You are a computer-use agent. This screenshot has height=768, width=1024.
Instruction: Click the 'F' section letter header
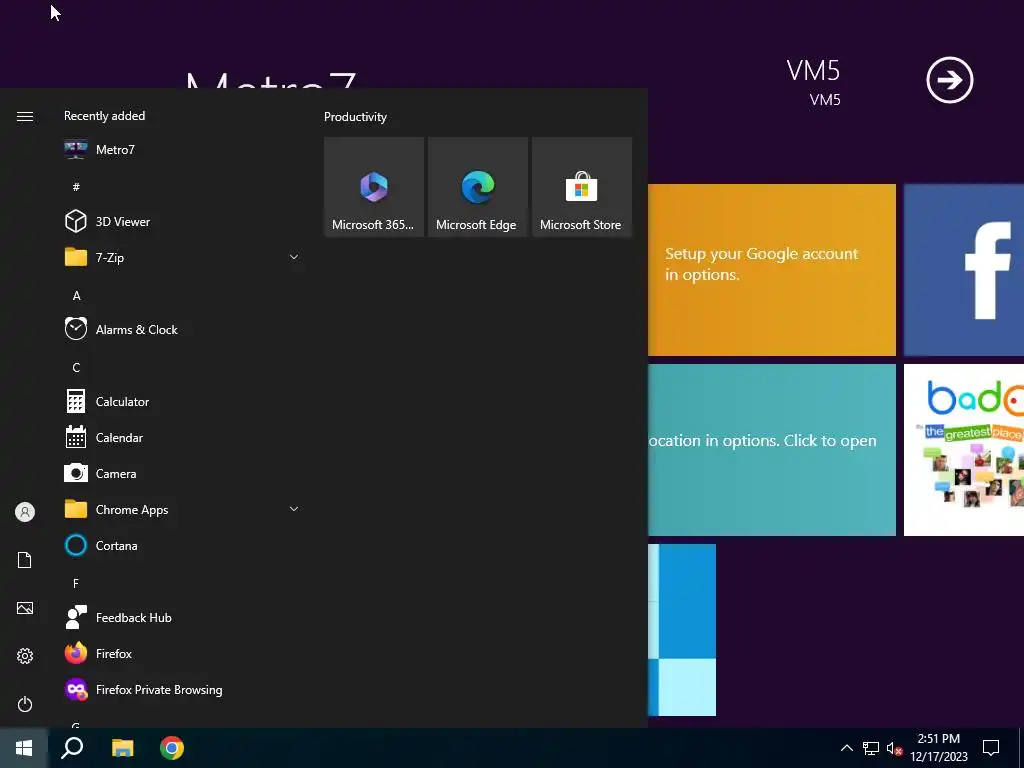(x=76, y=583)
